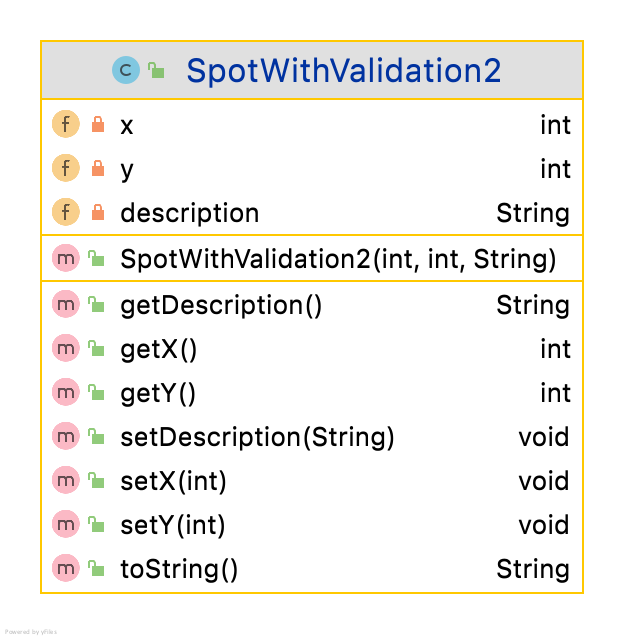Image resolution: width=640 pixels, height=640 pixels.
Task: Click the method icon beside getDescription()
Action: point(66,305)
